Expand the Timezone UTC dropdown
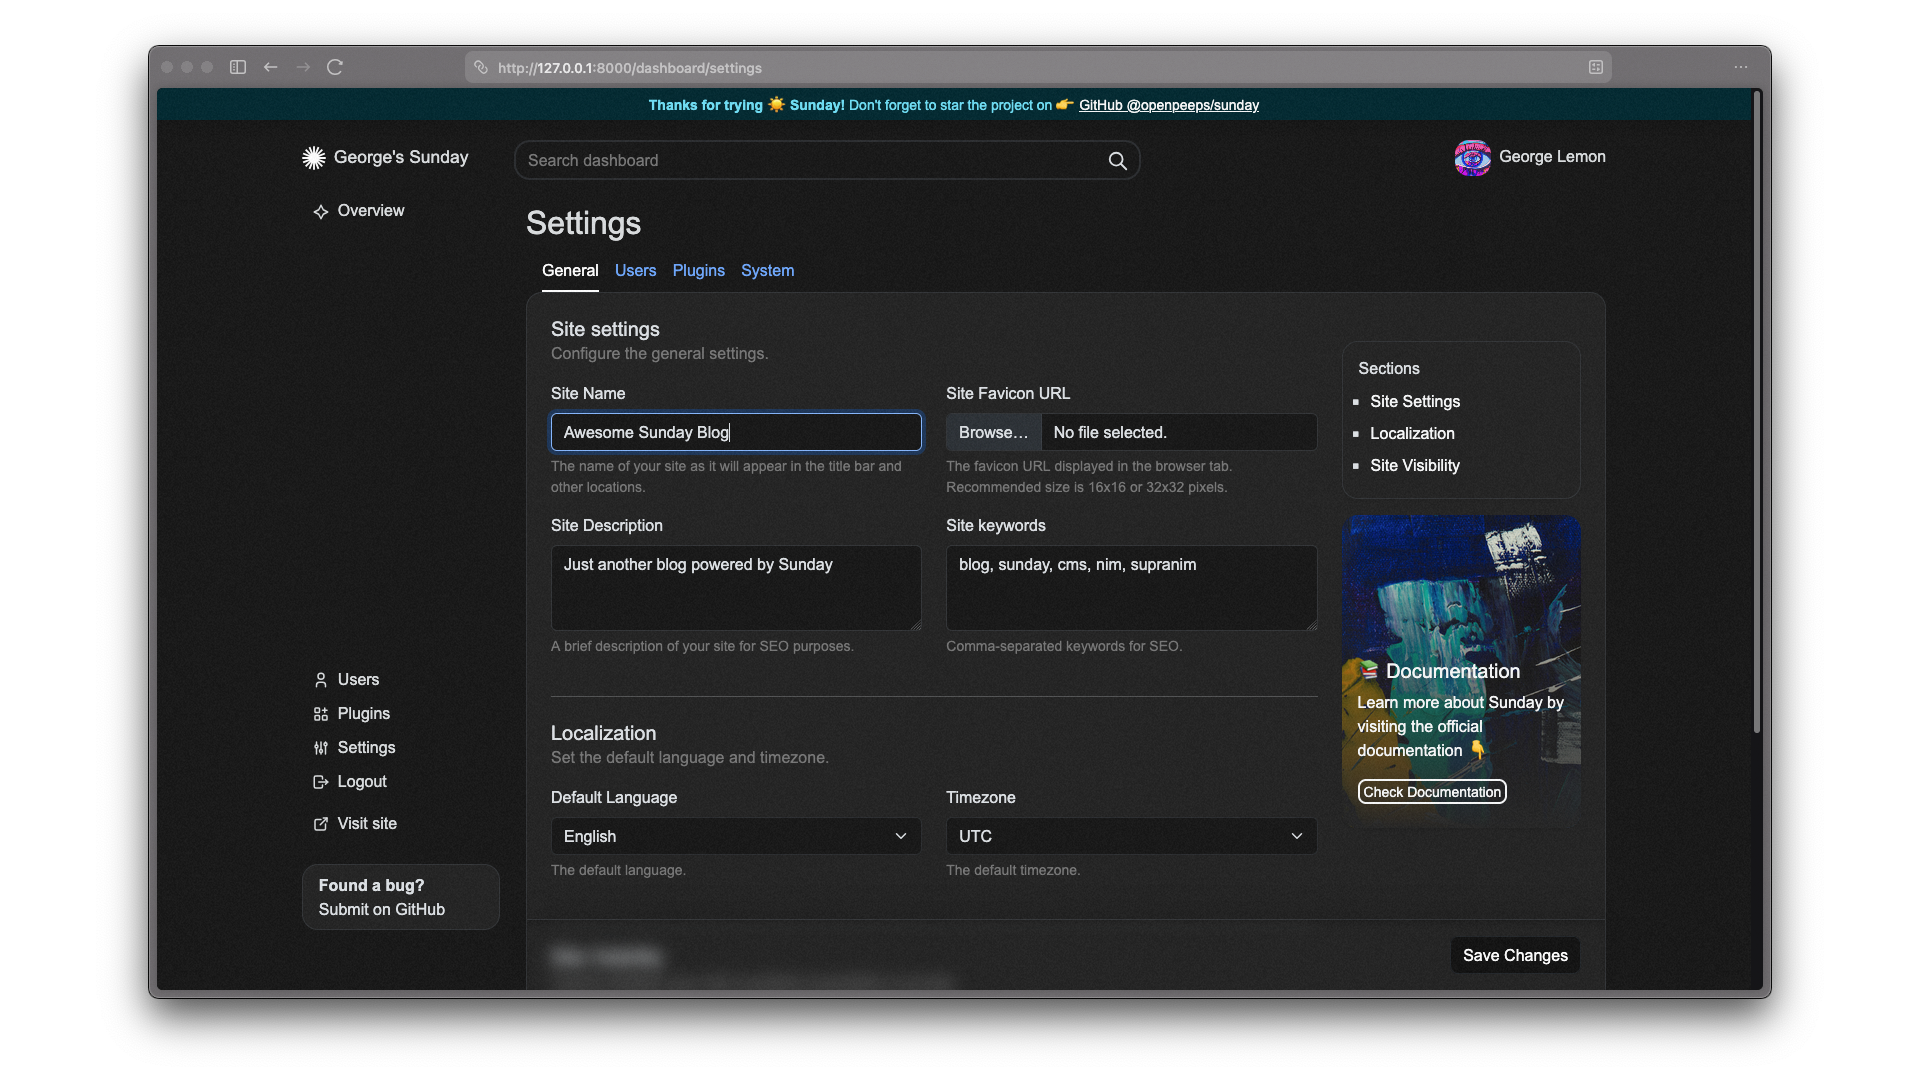 click(x=1130, y=836)
